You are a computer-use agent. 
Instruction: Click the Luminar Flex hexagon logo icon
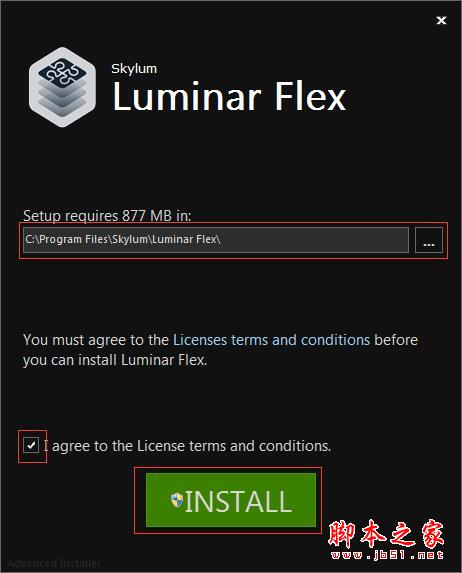(62, 87)
